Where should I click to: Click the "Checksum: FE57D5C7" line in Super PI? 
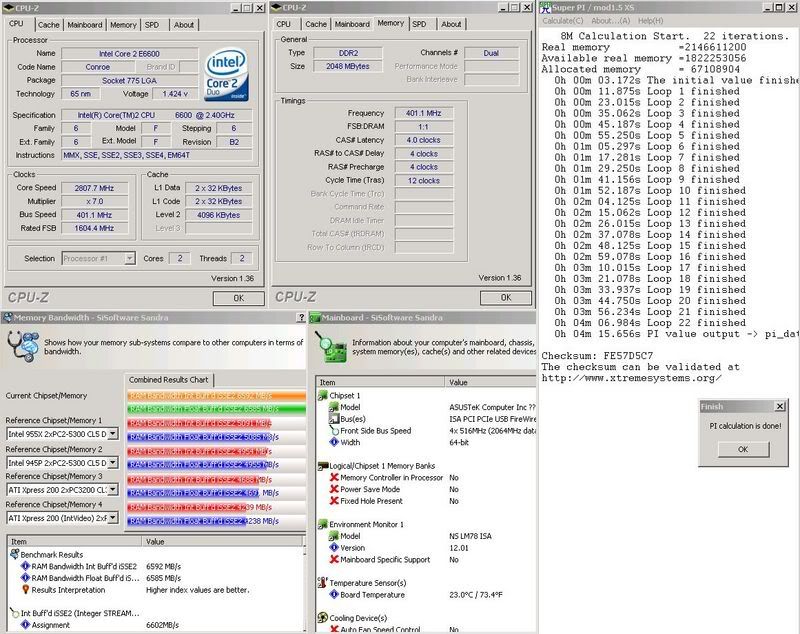[x=597, y=356]
